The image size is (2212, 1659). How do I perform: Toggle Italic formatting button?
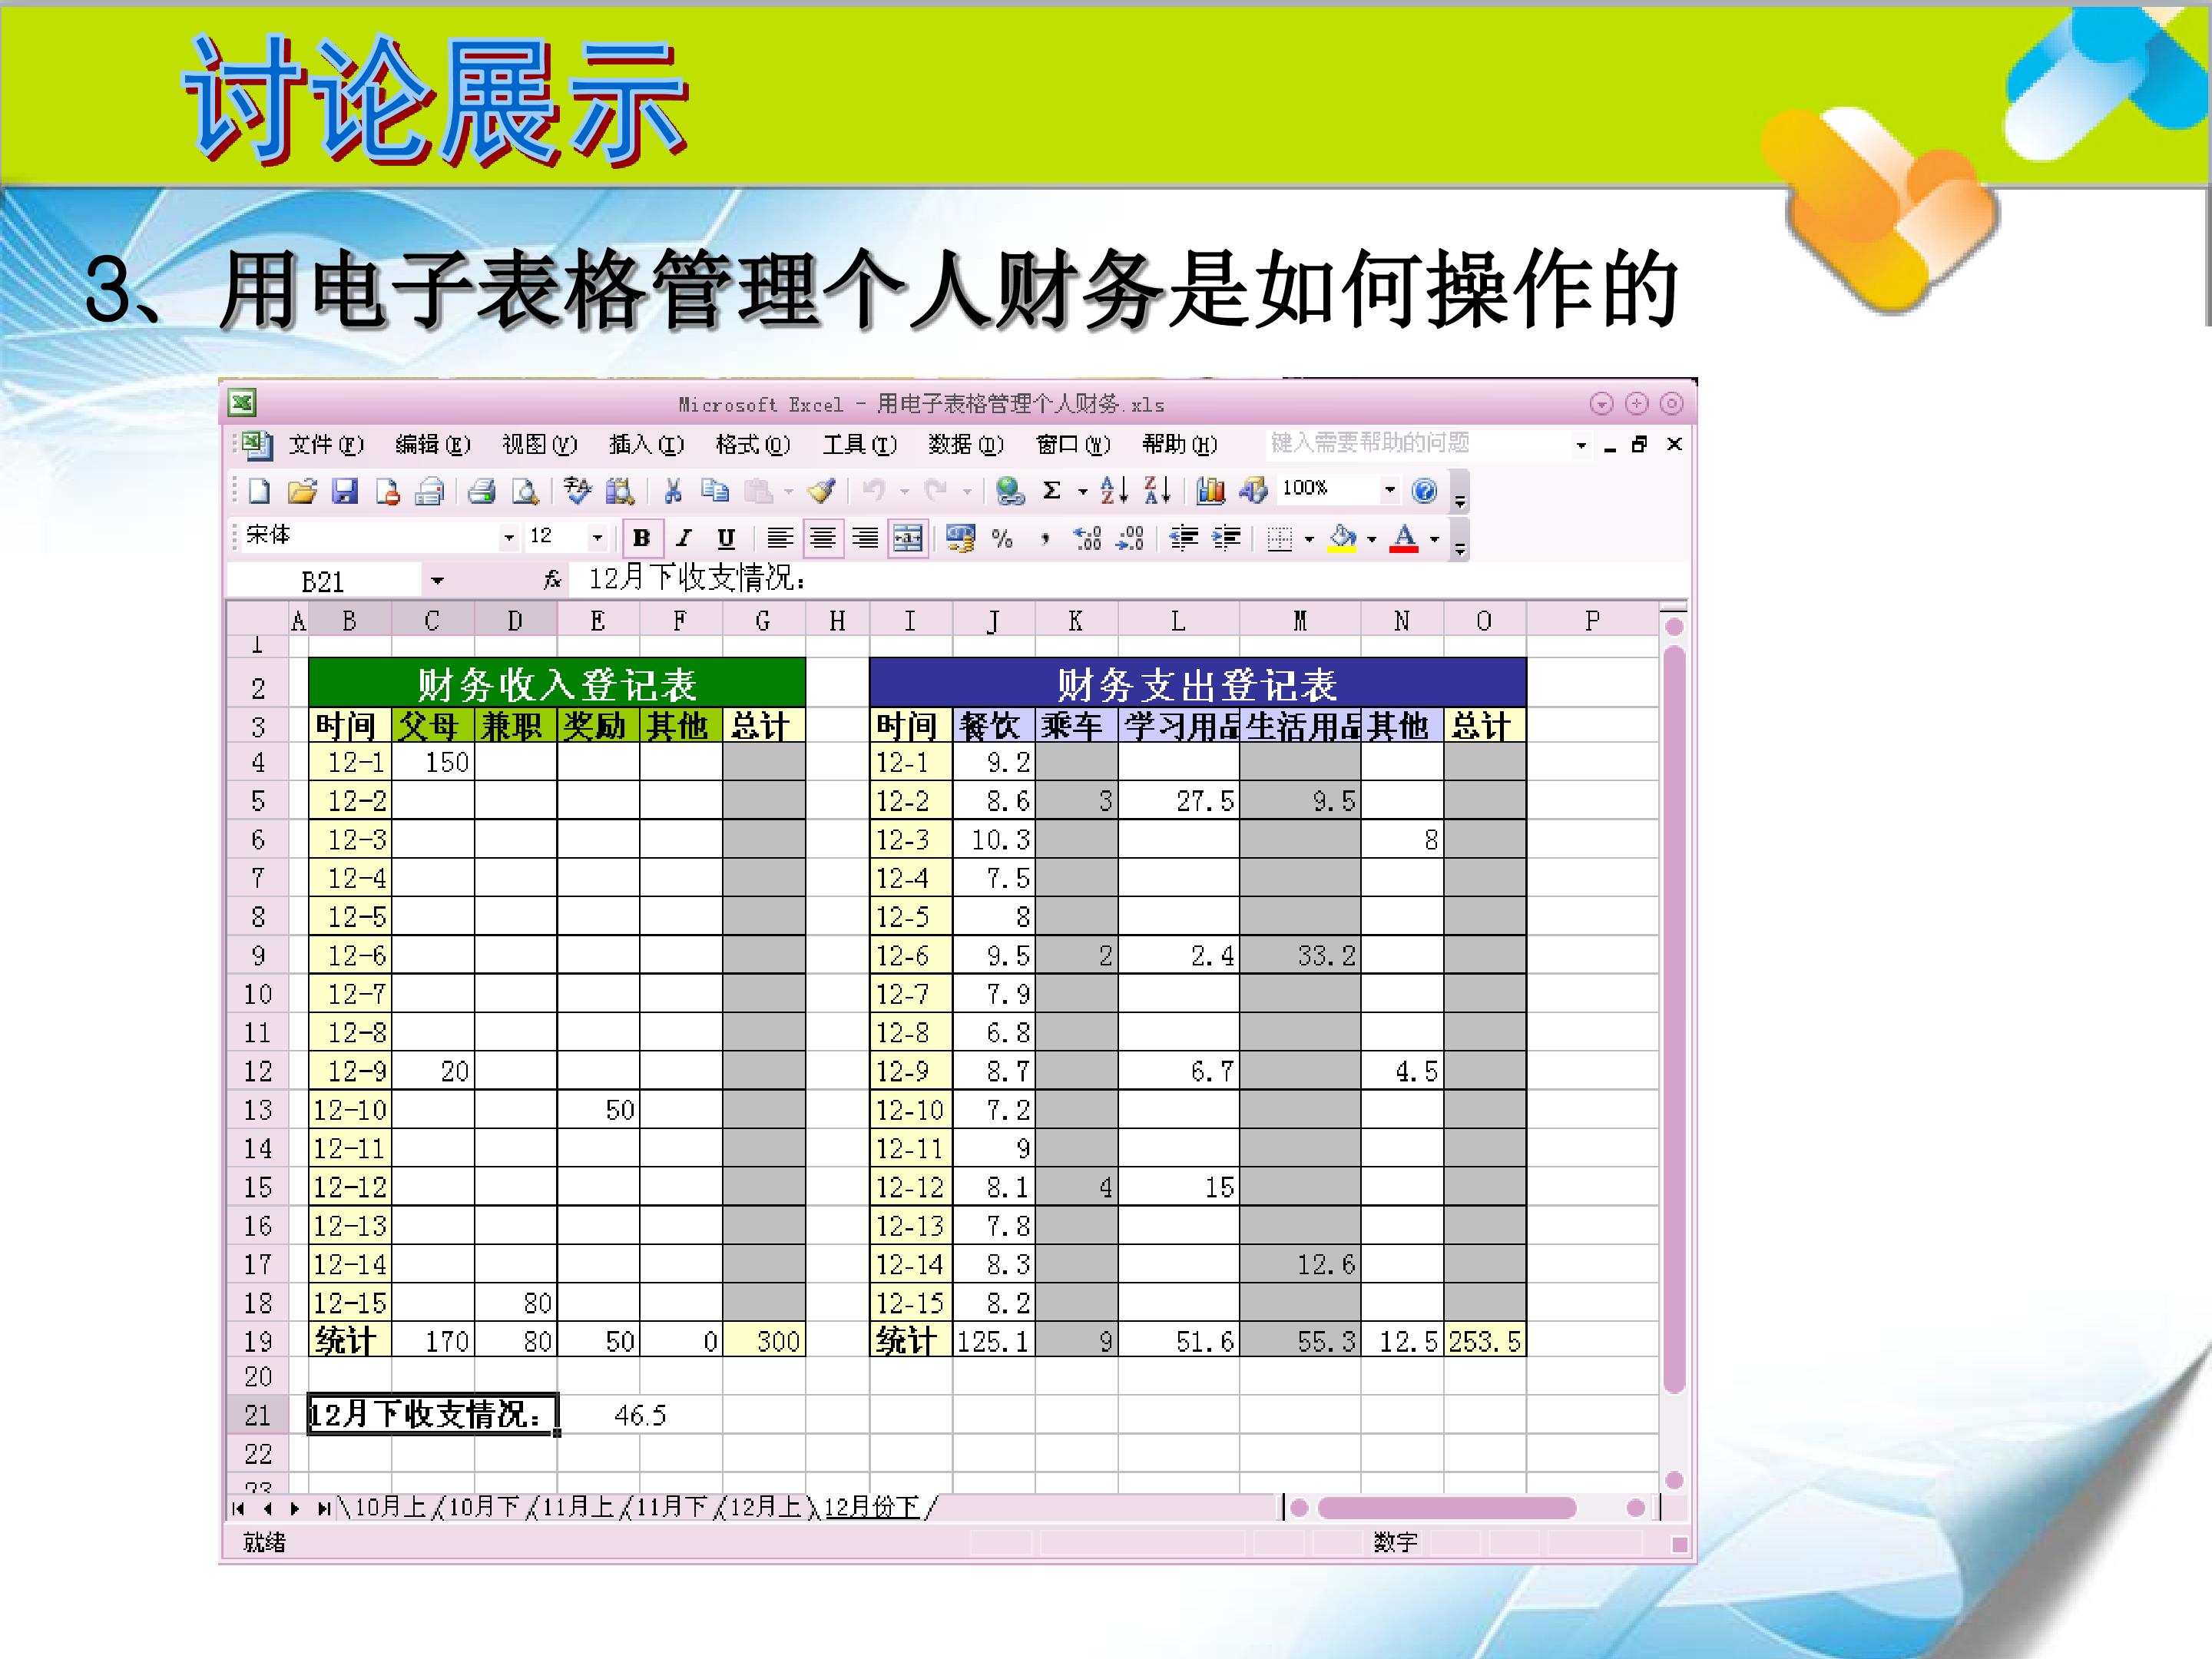(684, 538)
